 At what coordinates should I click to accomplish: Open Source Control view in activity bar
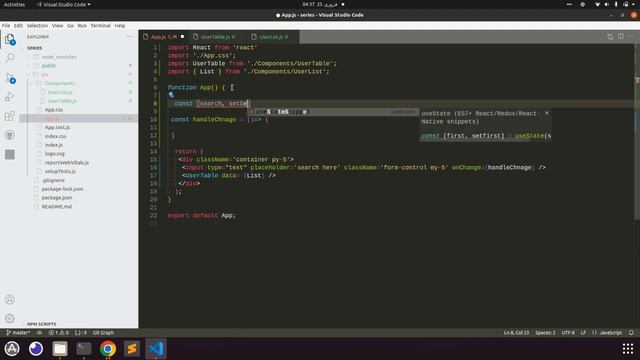(x=10, y=77)
